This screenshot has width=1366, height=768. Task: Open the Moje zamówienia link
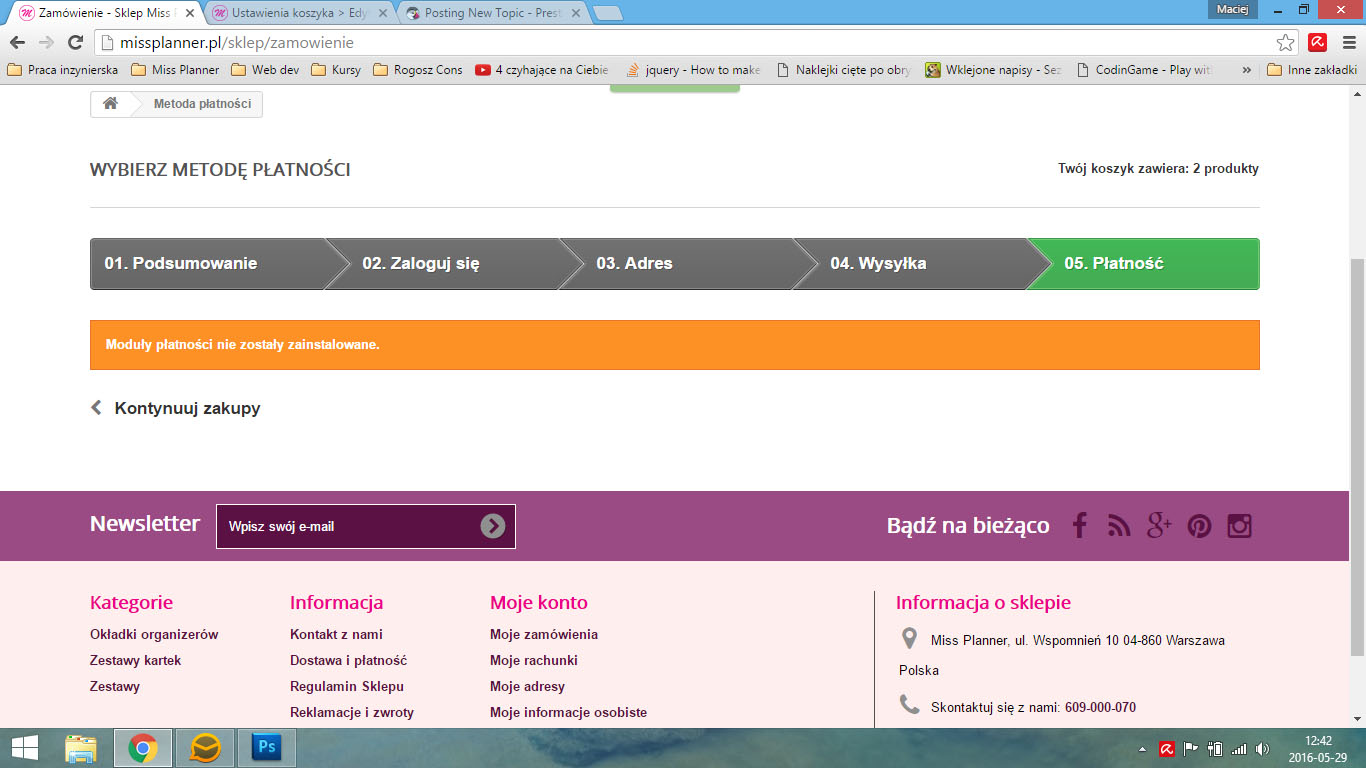click(x=544, y=634)
